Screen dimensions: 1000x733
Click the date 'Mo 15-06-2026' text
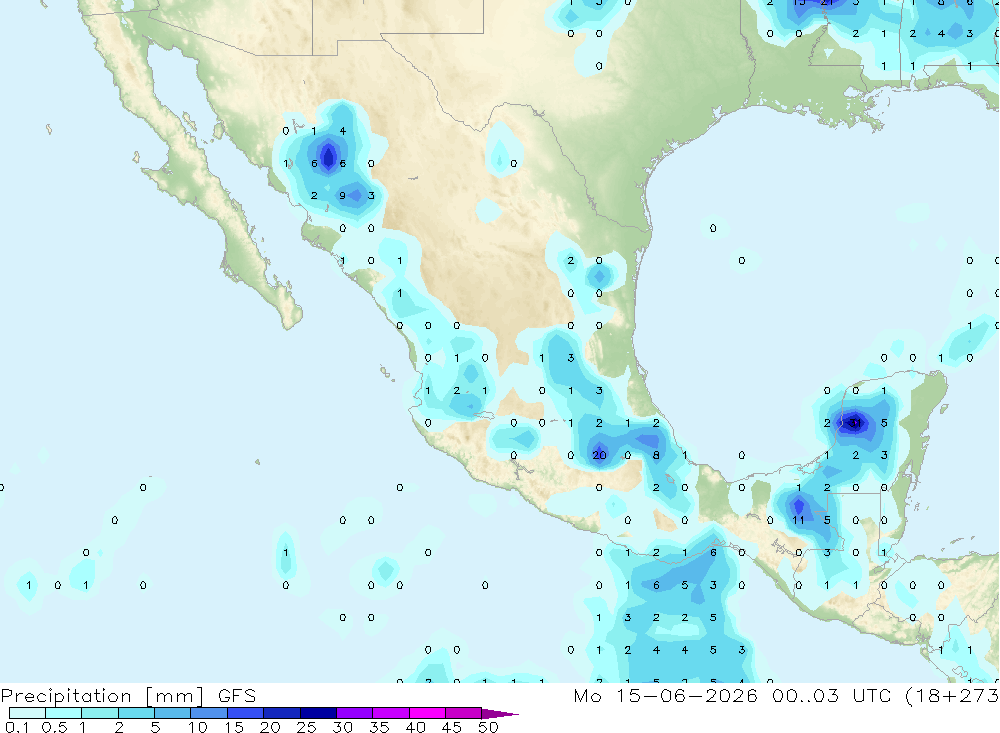665,695
